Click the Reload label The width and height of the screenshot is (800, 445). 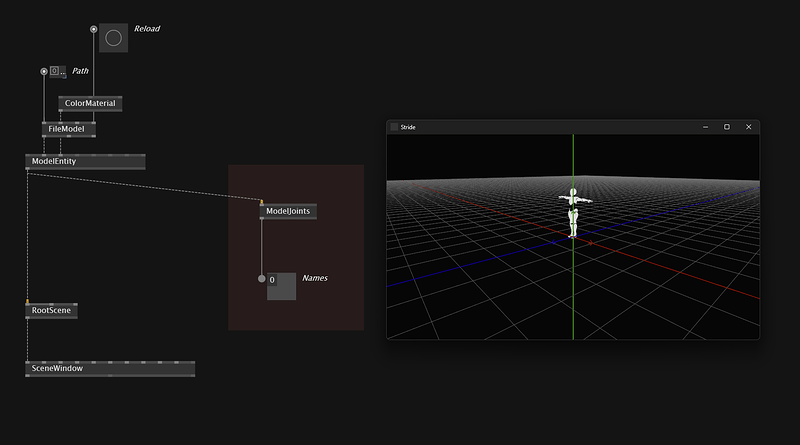[147, 29]
